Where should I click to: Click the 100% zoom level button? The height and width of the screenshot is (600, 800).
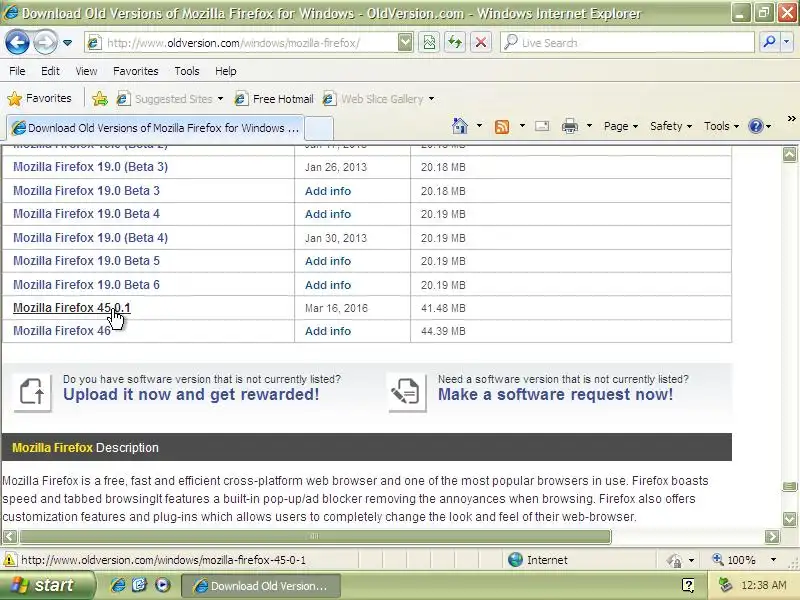734,560
